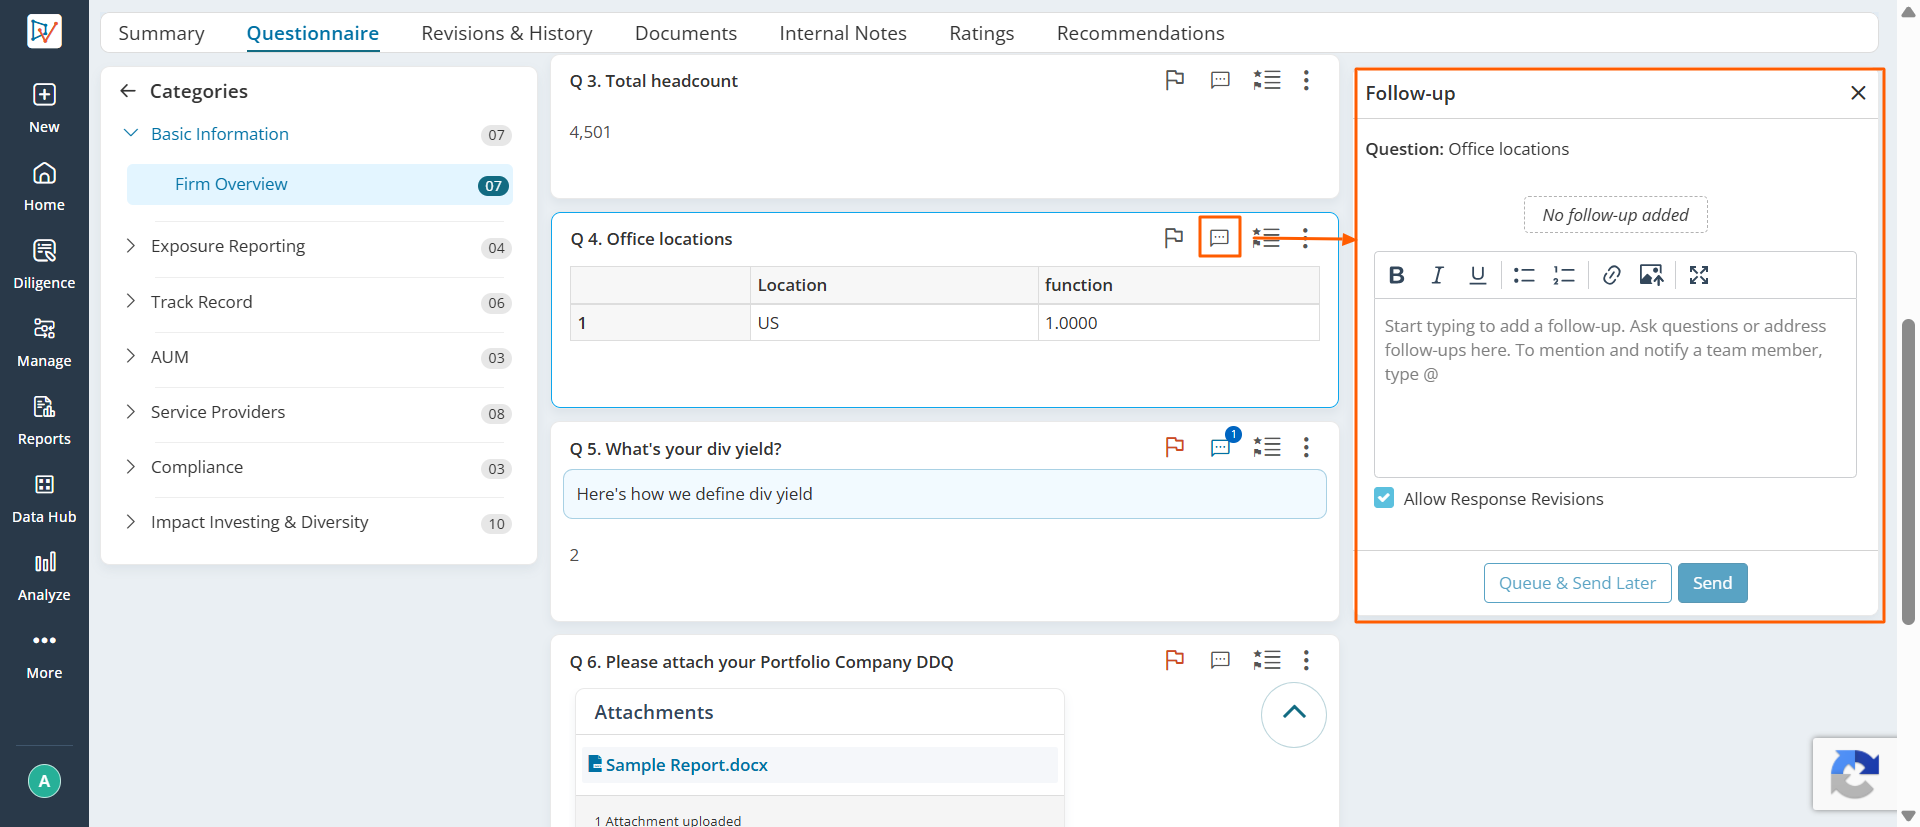Open the Ratings tab
Viewport: 1920px width, 827px height.
click(x=982, y=33)
